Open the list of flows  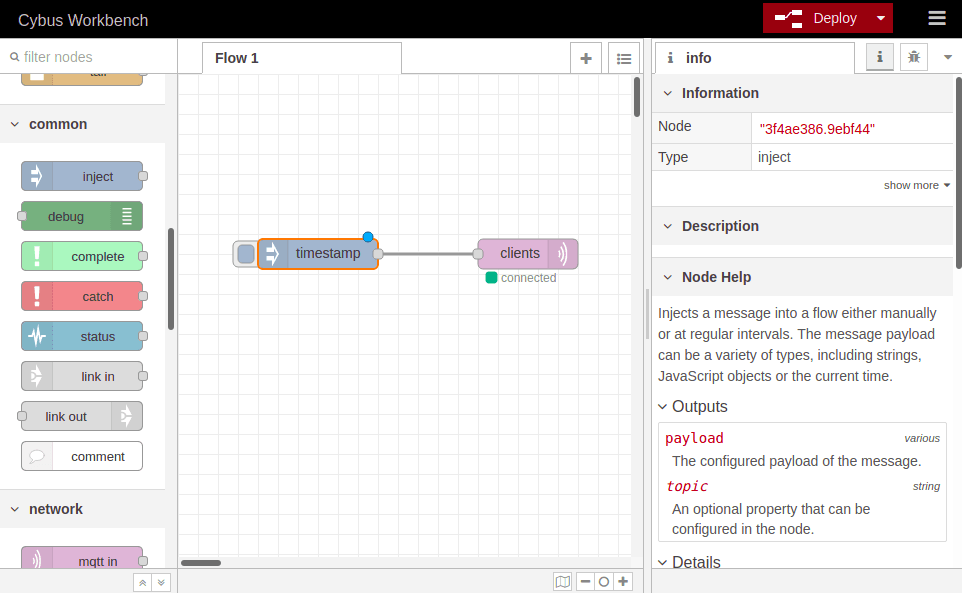[x=624, y=58]
